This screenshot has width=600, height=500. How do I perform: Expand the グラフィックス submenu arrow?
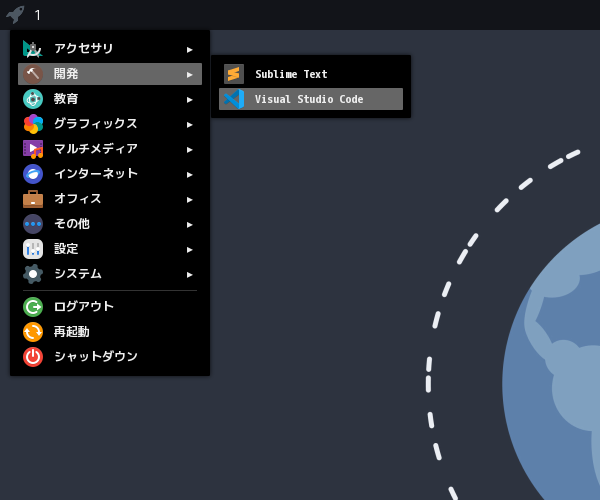189,125
